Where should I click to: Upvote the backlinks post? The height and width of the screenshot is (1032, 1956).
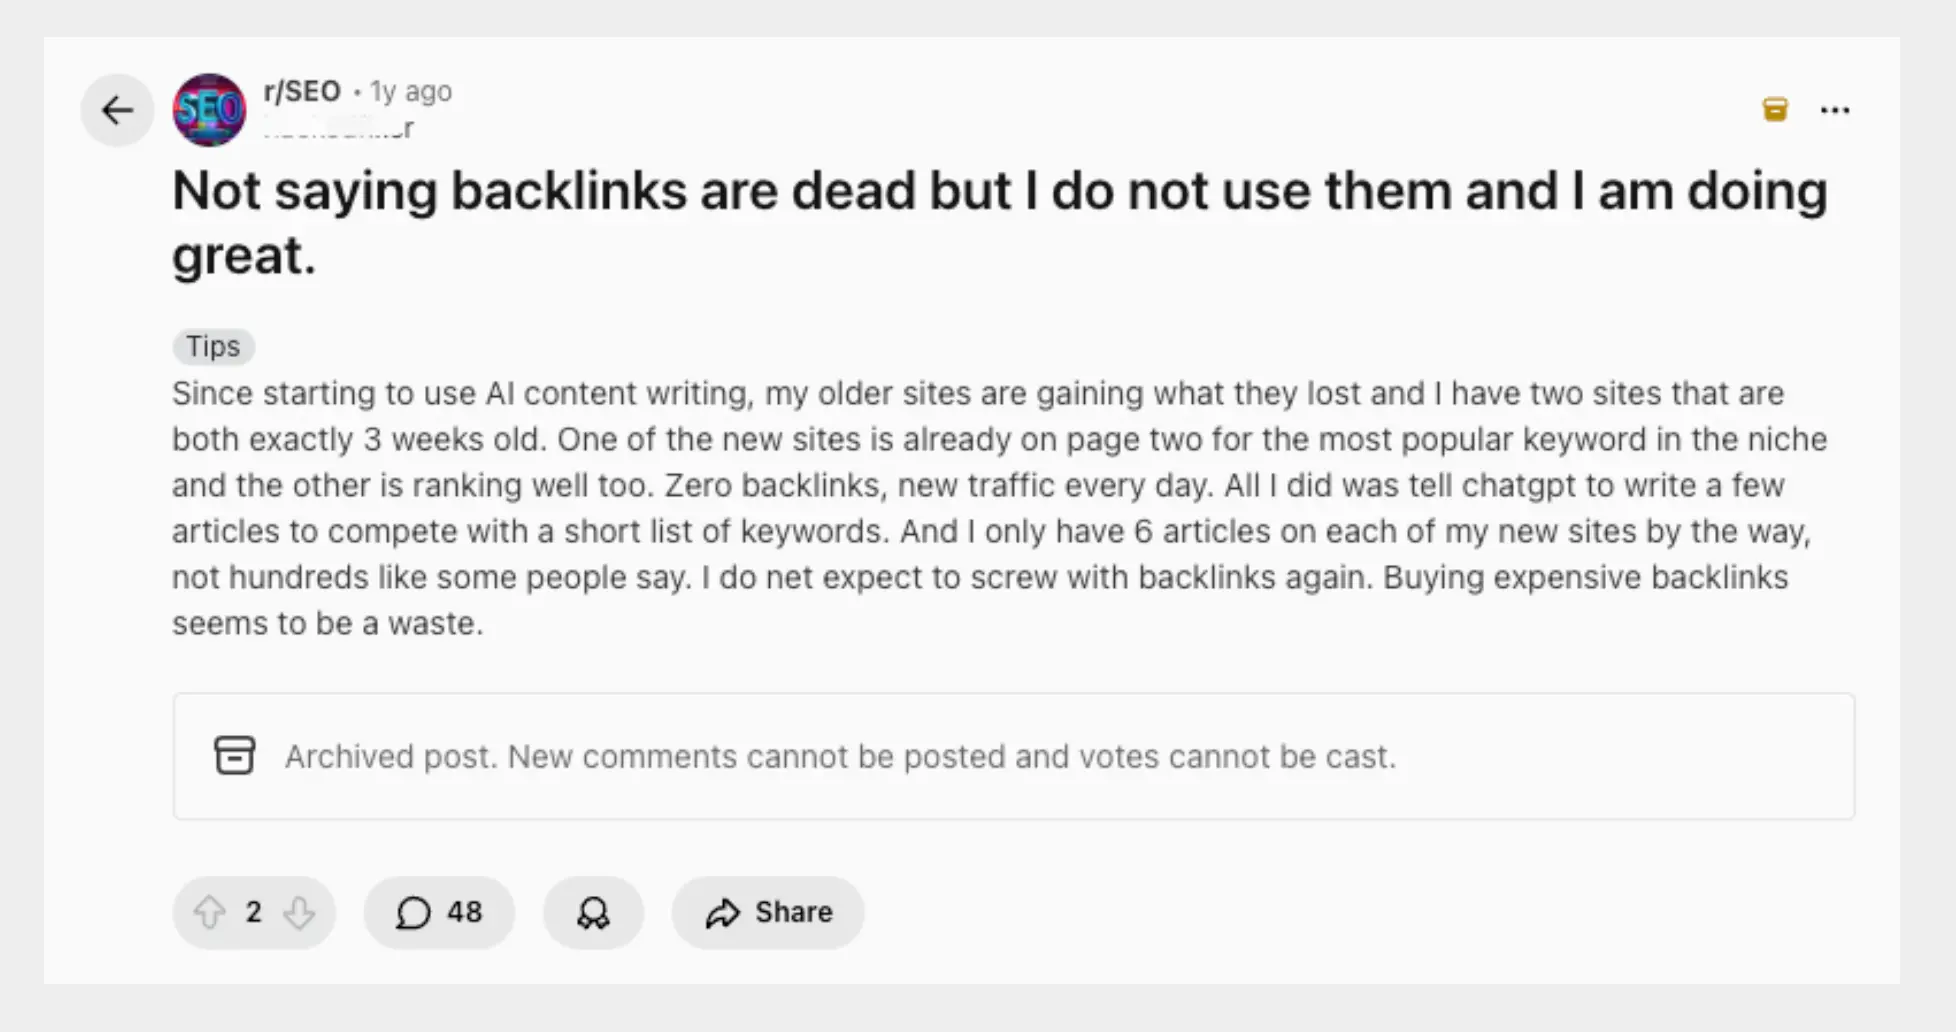tap(209, 912)
